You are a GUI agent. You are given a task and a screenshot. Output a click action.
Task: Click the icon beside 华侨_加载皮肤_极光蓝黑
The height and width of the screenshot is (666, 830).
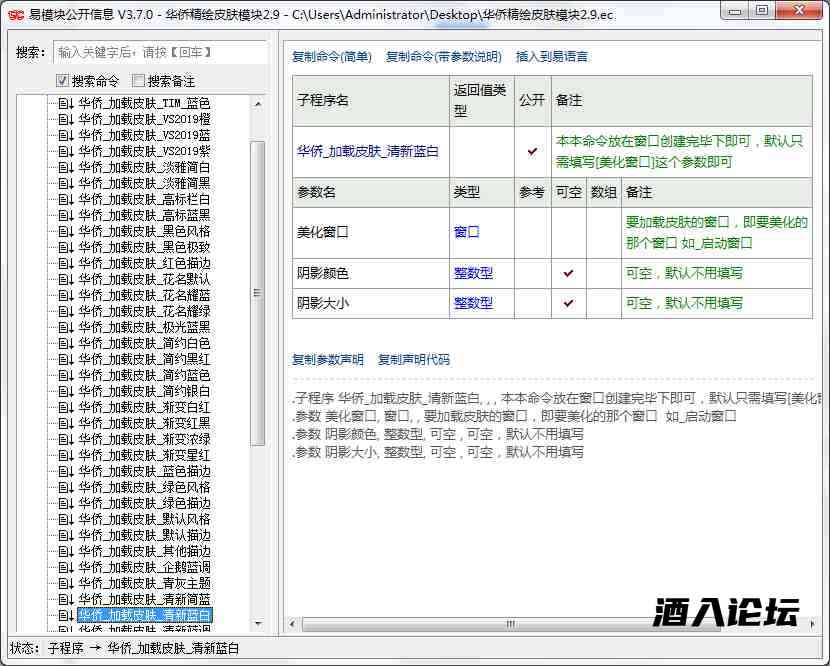pos(66,327)
